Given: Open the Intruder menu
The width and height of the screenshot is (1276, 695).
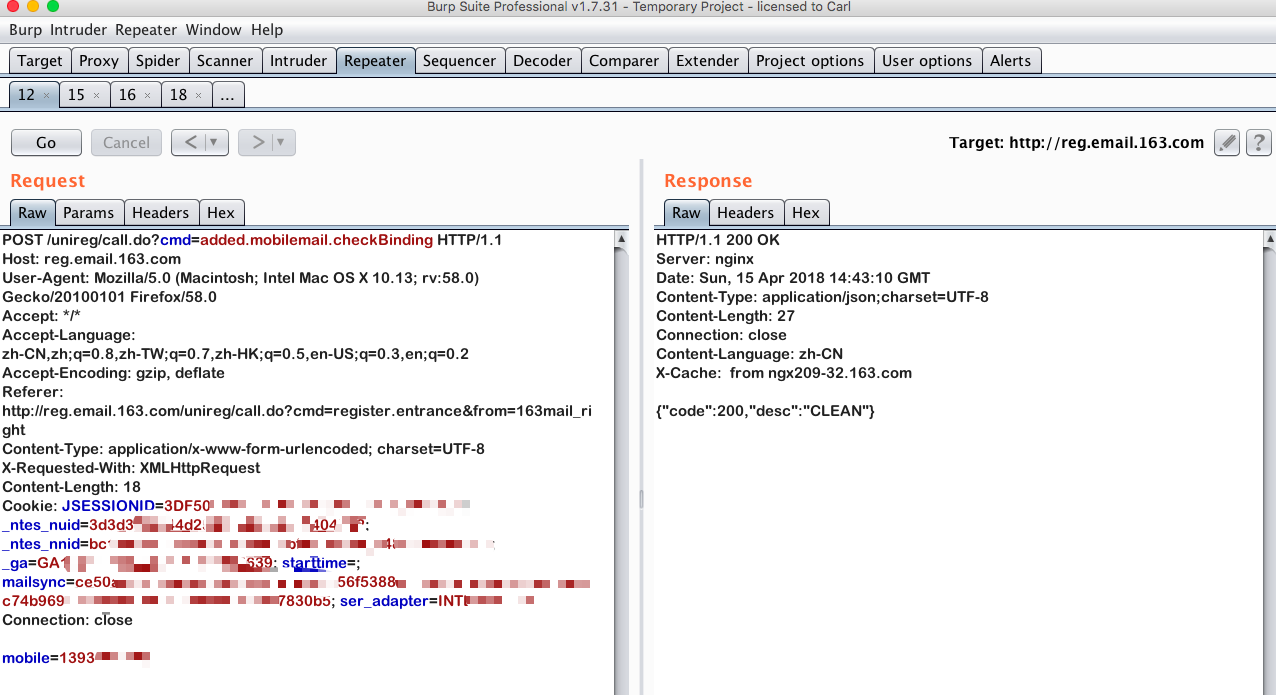Looking at the screenshot, I should coord(79,30).
